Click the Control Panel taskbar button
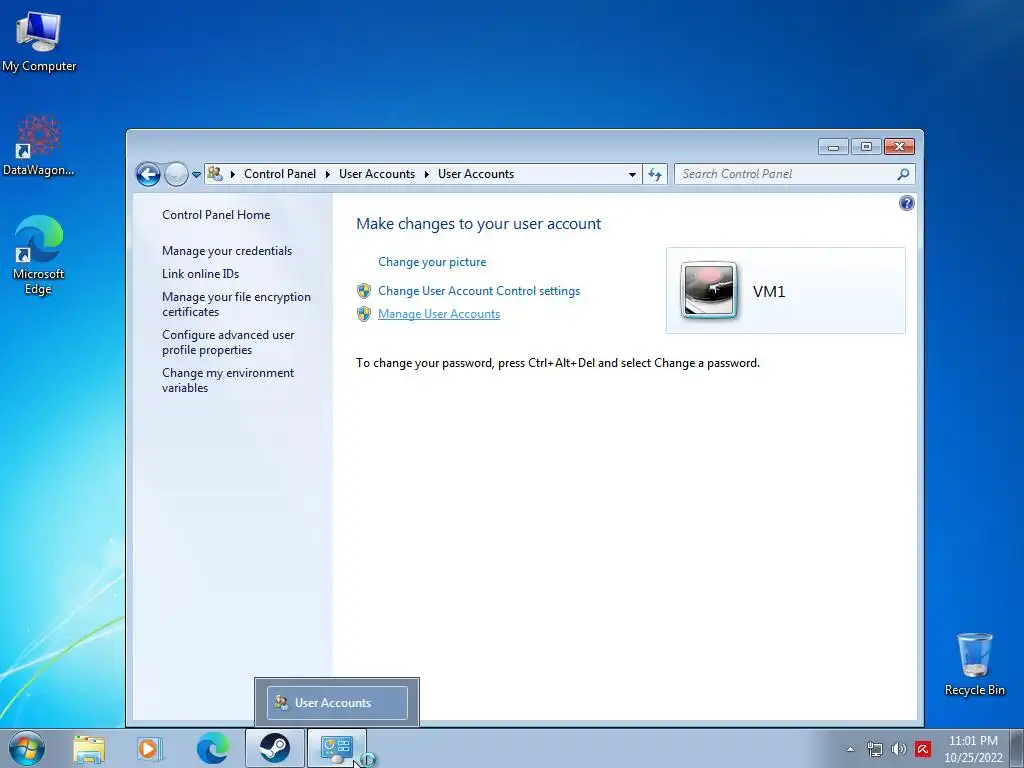This screenshot has height=768, width=1024. (x=337, y=748)
